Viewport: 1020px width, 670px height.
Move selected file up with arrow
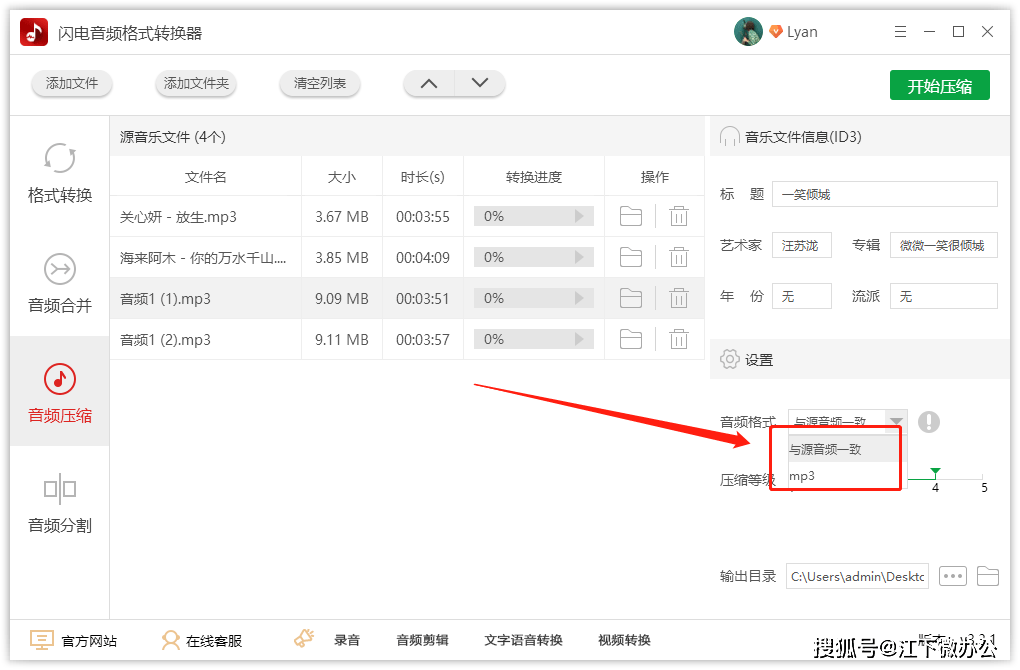click(x=429, y=83)
